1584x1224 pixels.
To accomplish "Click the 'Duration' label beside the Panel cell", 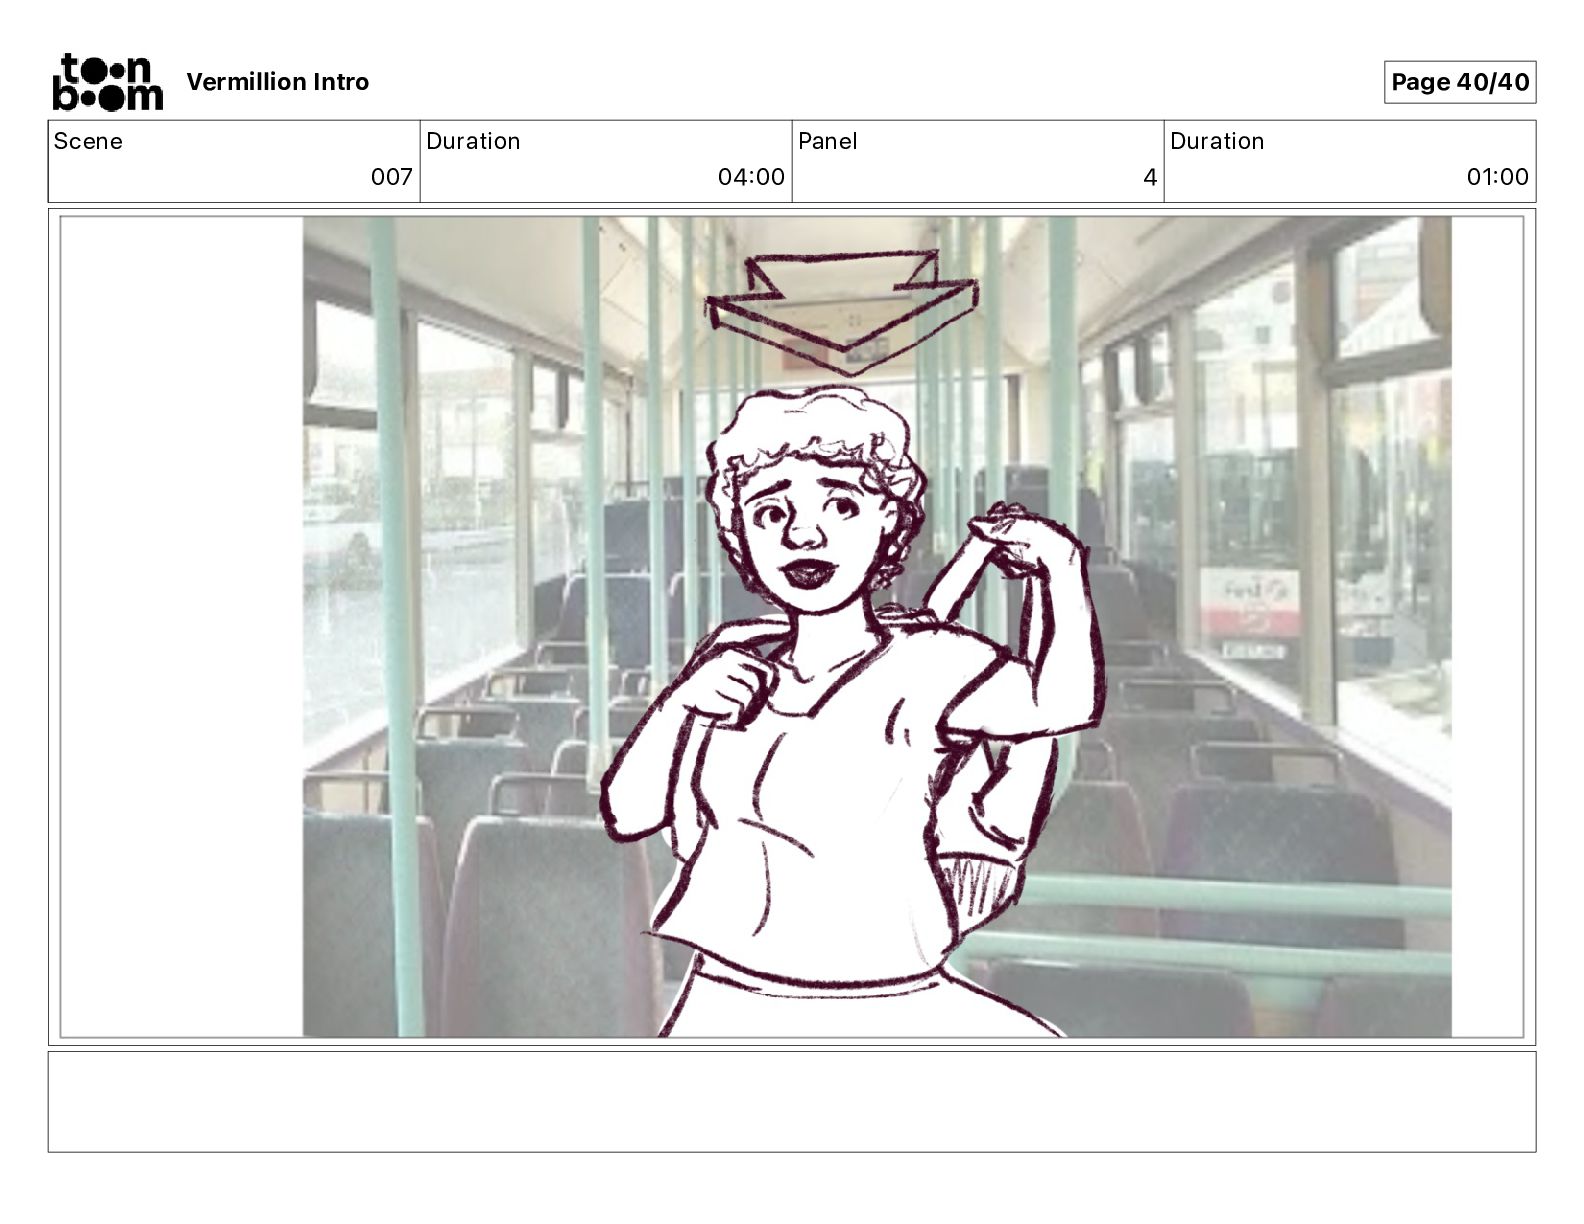I will (x=1217, y=141).
